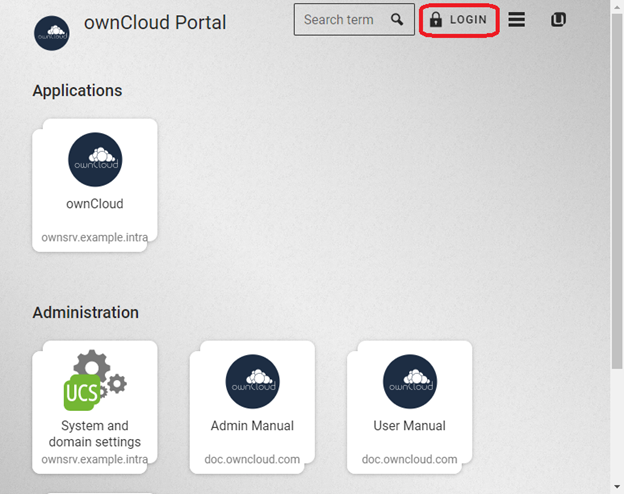This screenshot has height=494, width=624.
Task: Click 'doc.owncloud.com' under Admin Manual
Action: [252, 459]
